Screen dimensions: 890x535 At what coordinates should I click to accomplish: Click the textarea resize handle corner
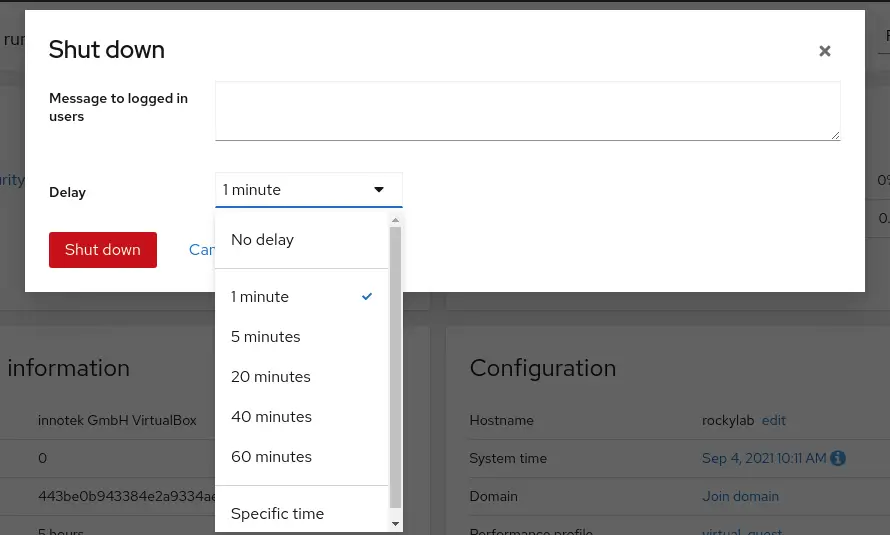tap(835, 135)
